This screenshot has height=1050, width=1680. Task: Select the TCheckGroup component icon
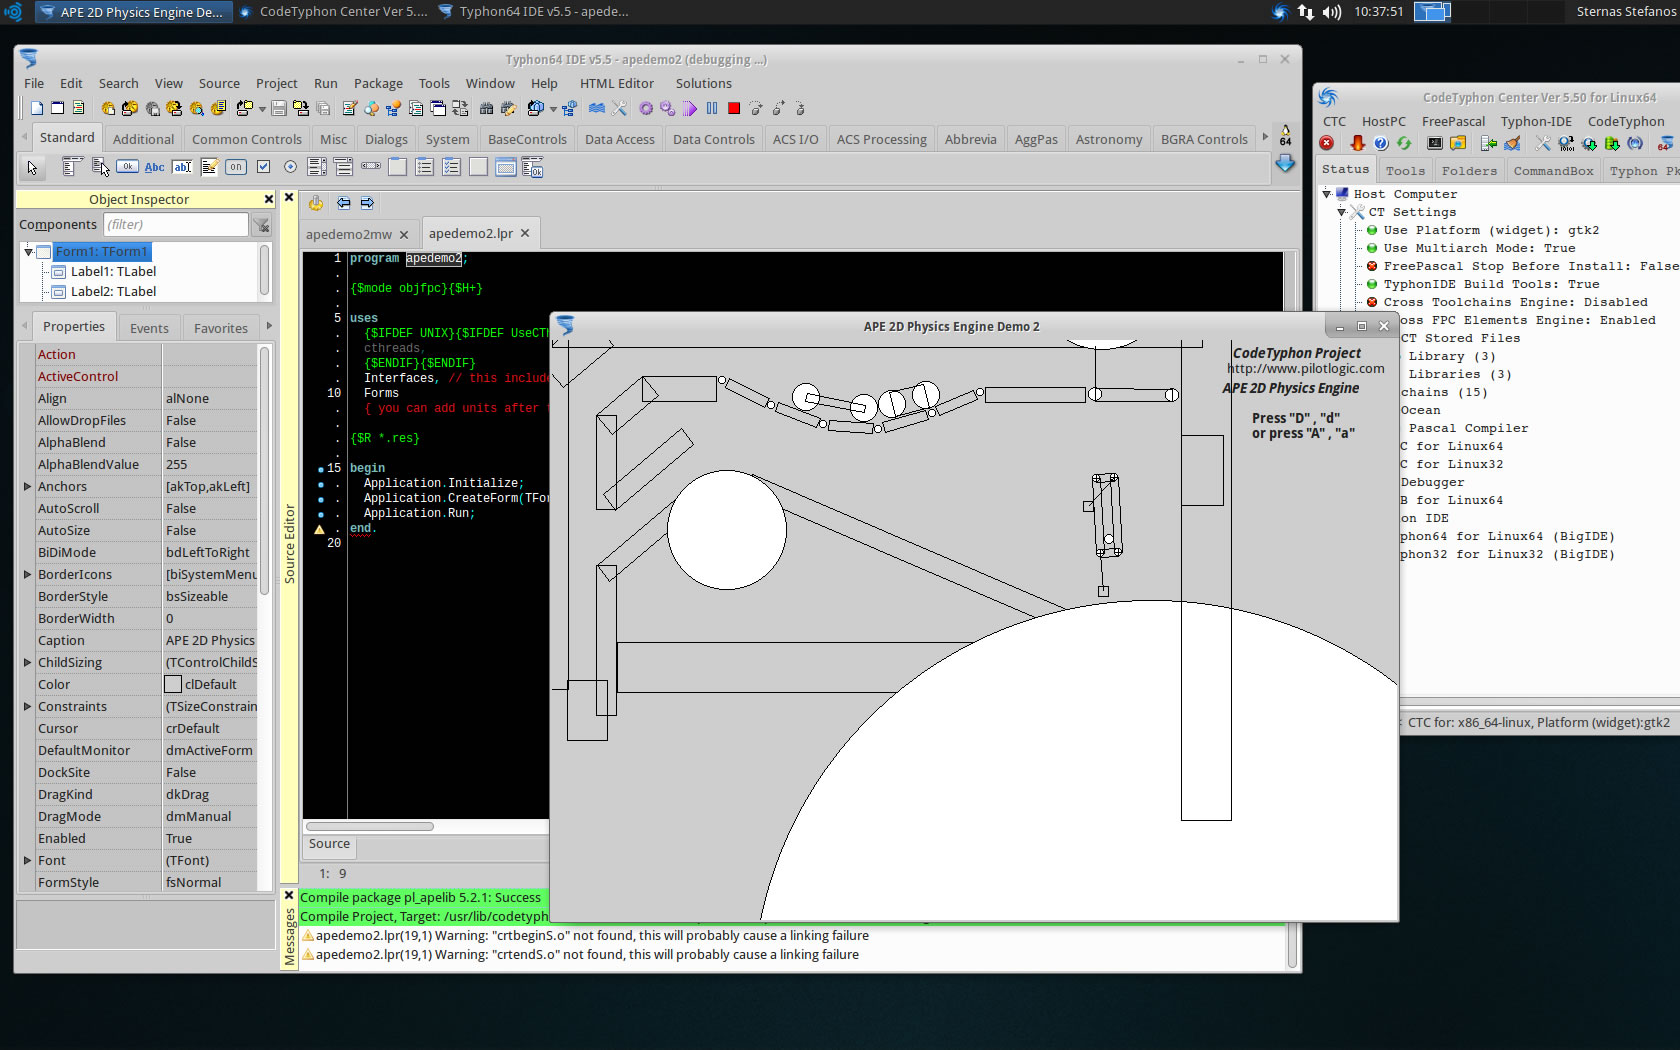451,167
